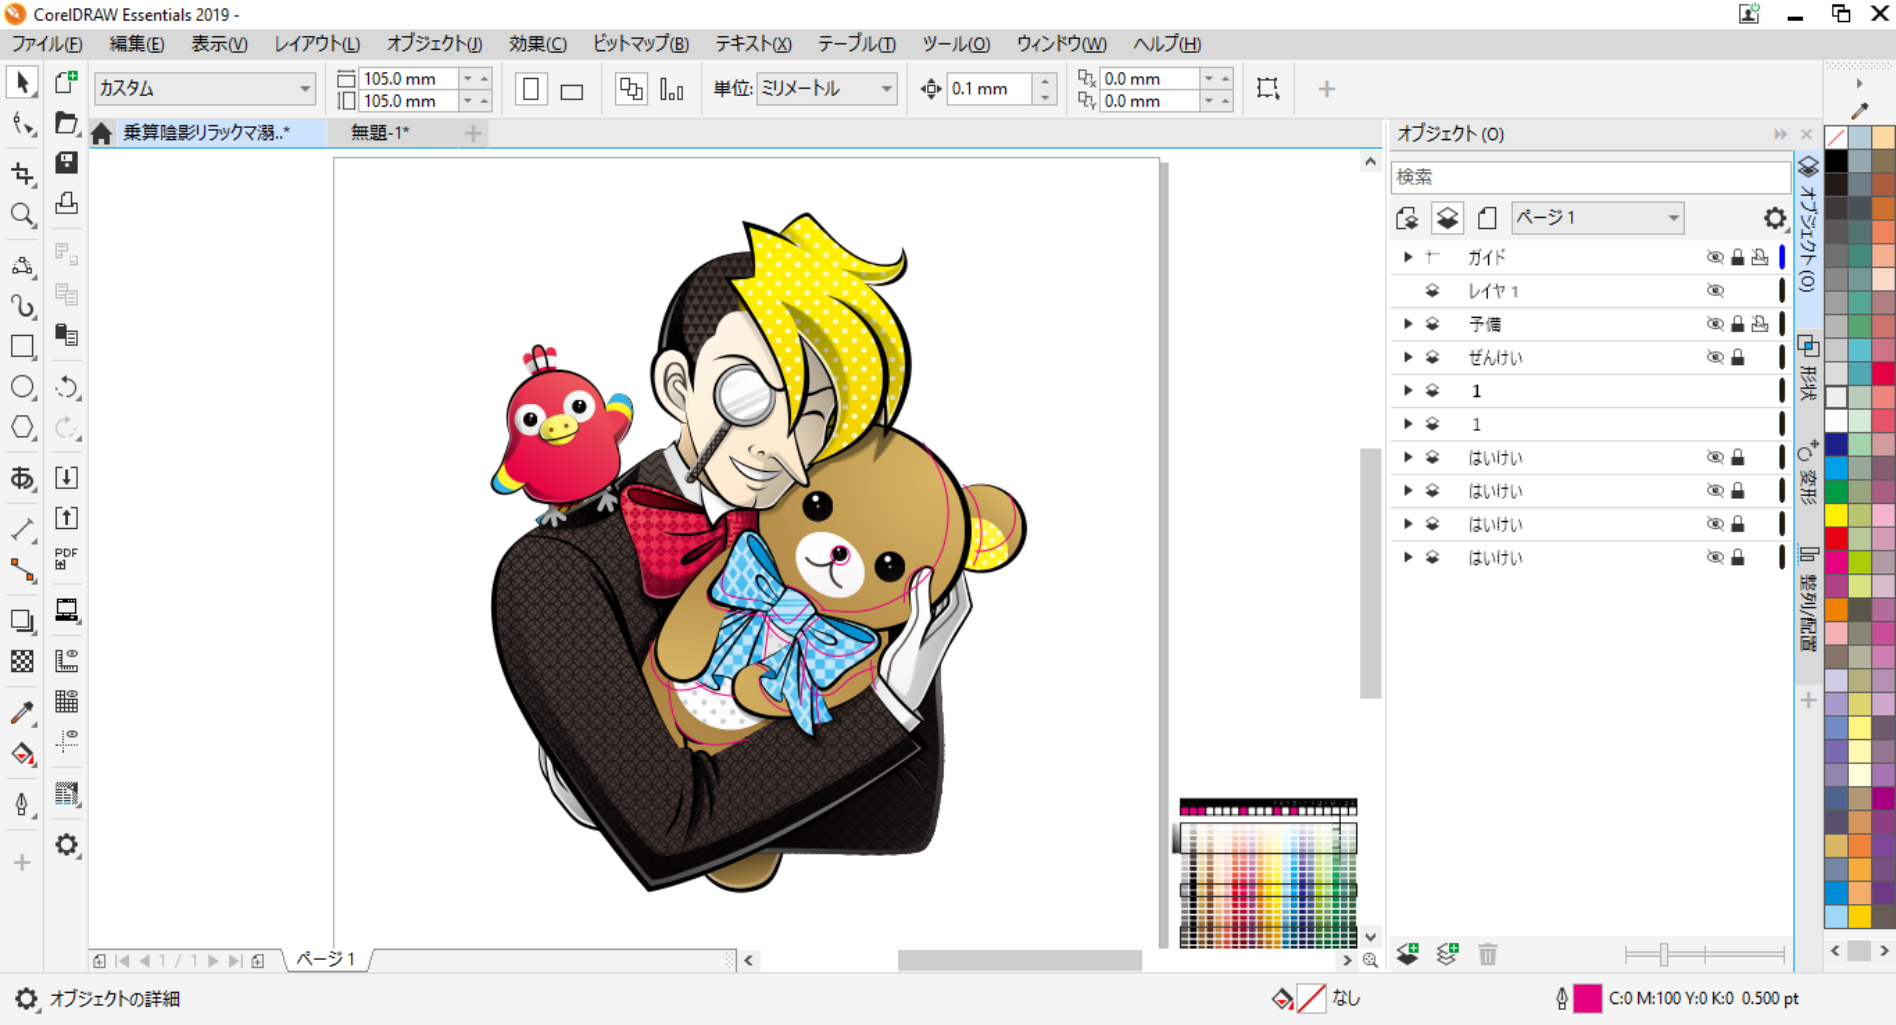Select the Text tool (あ)
Screen dimensions: 1896x1025
tap(22, 478)
